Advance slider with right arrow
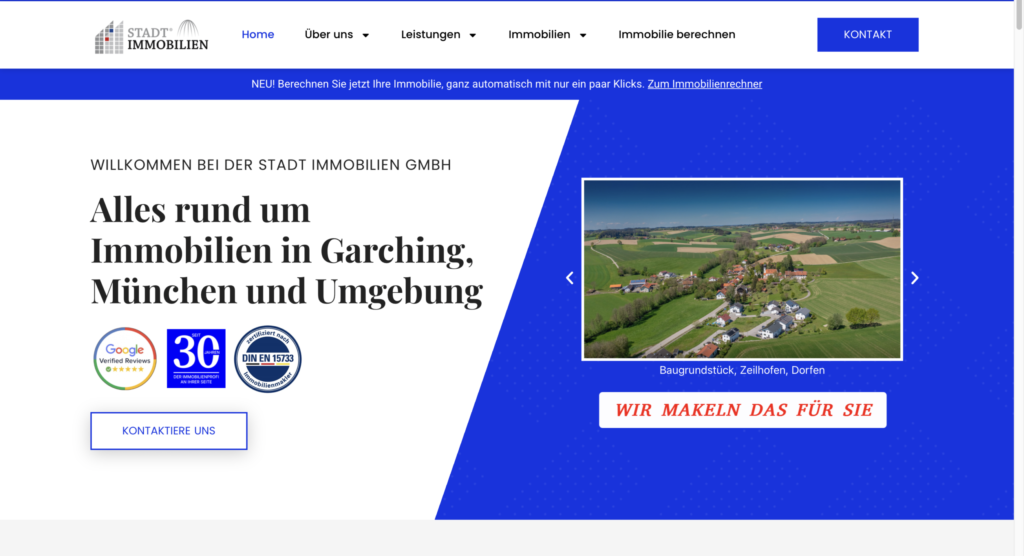 (x=914, y=278)
